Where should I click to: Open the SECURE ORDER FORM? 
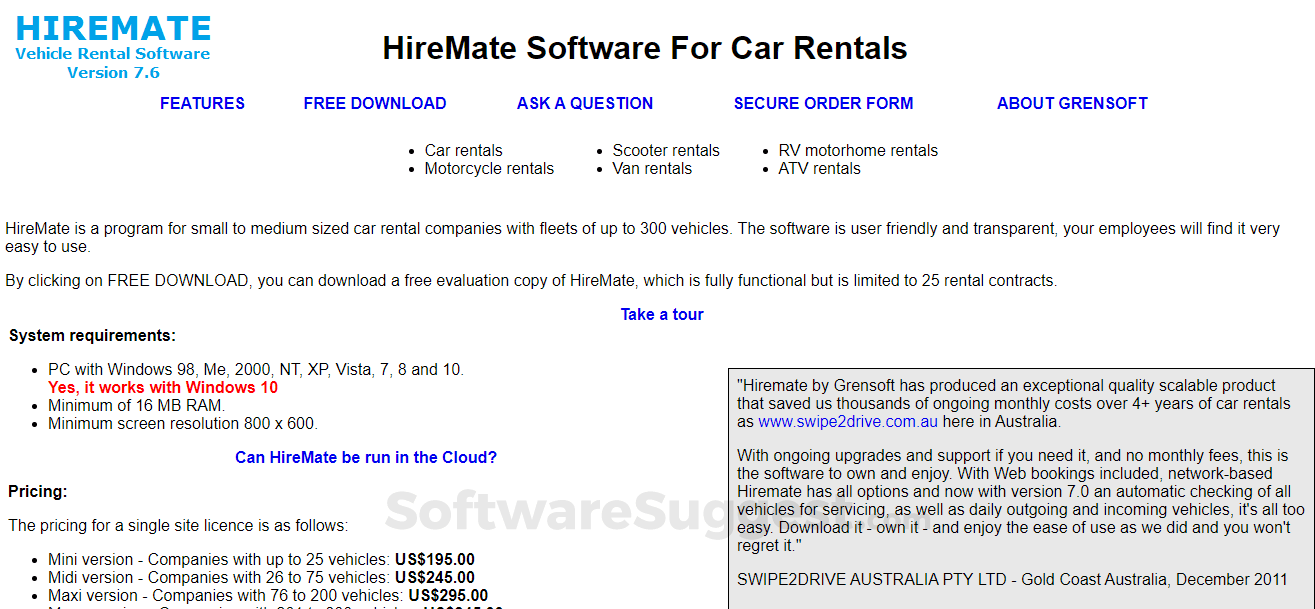coord(824,103)
